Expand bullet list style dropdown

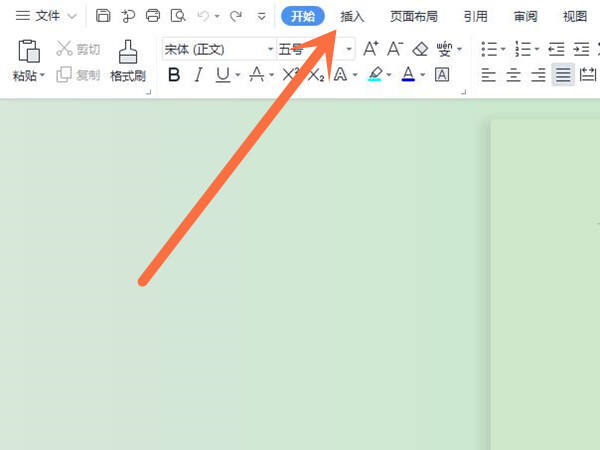[x=503, y=49]
